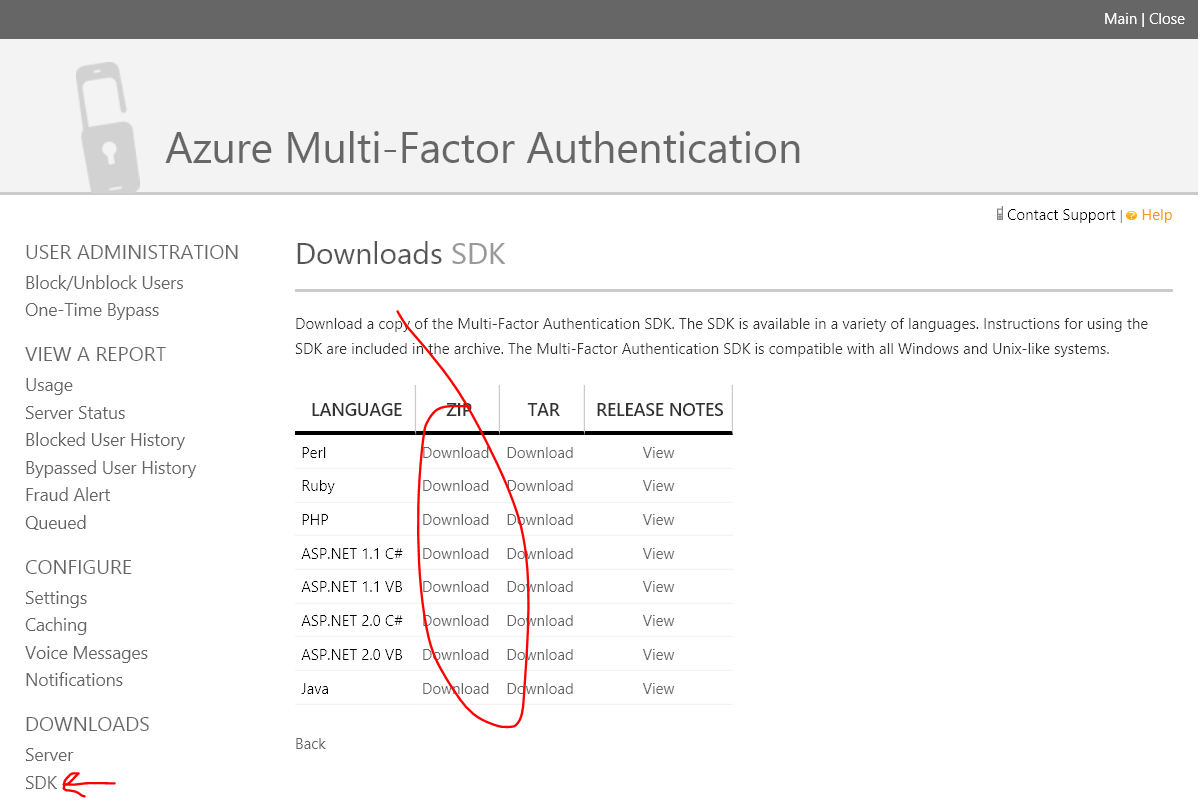Open Settings under Configure
Screen dimensions: 1200x811
[56, 598]
